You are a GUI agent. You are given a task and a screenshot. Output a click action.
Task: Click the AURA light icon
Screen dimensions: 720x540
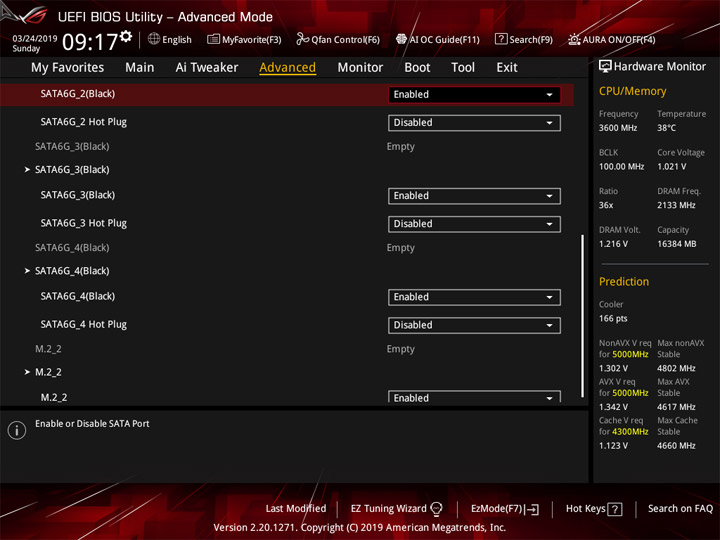click(x=574, y=39)
